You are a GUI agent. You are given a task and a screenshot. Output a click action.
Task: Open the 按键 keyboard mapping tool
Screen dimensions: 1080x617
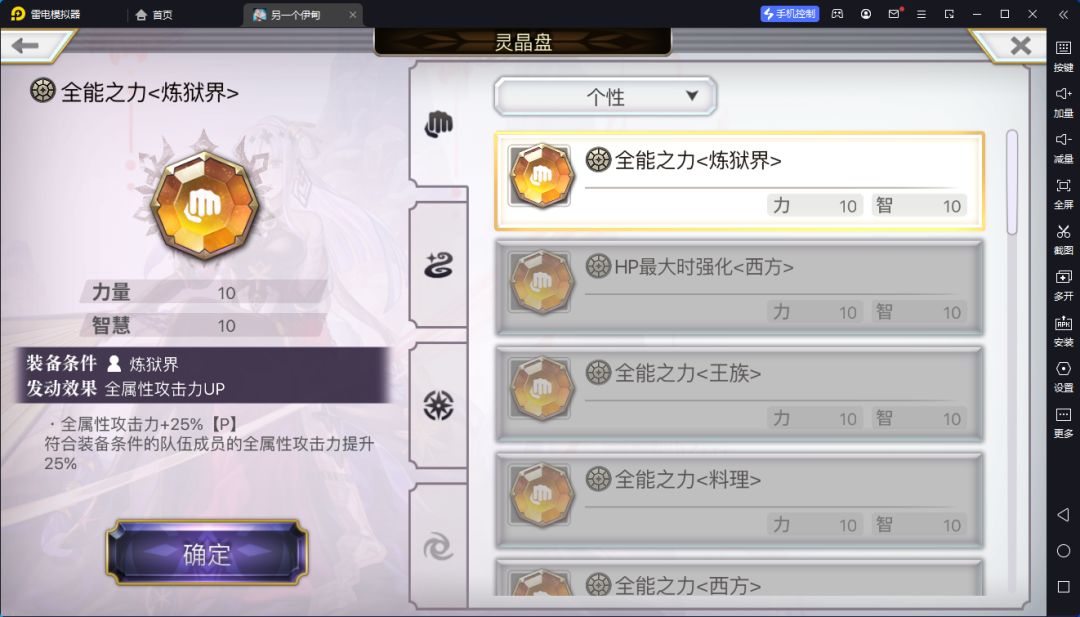[1063, 54]
